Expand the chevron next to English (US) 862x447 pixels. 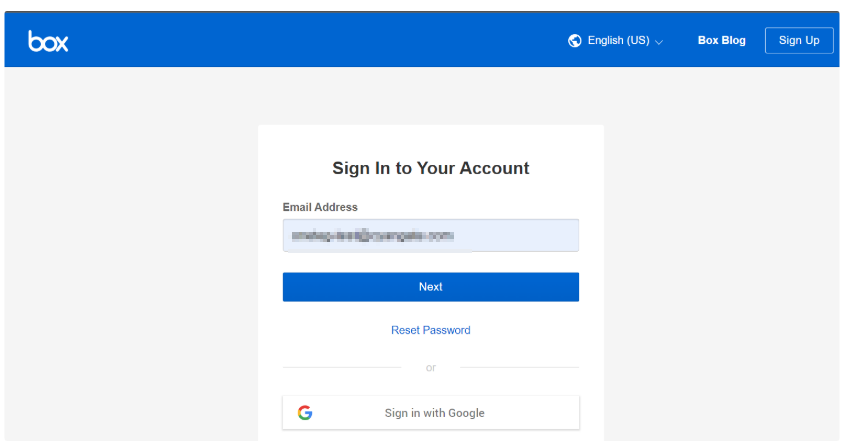(659, 42)
